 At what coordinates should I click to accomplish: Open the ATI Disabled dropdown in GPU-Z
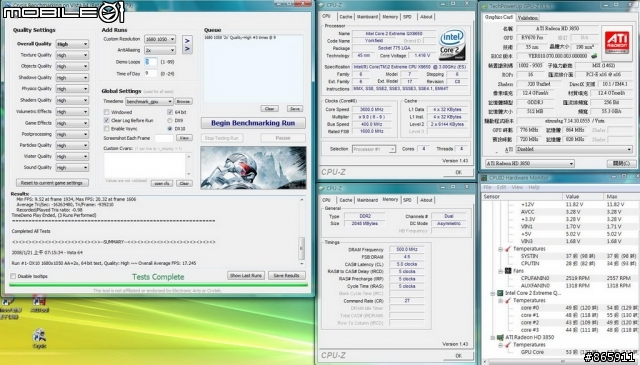[573, 149]
